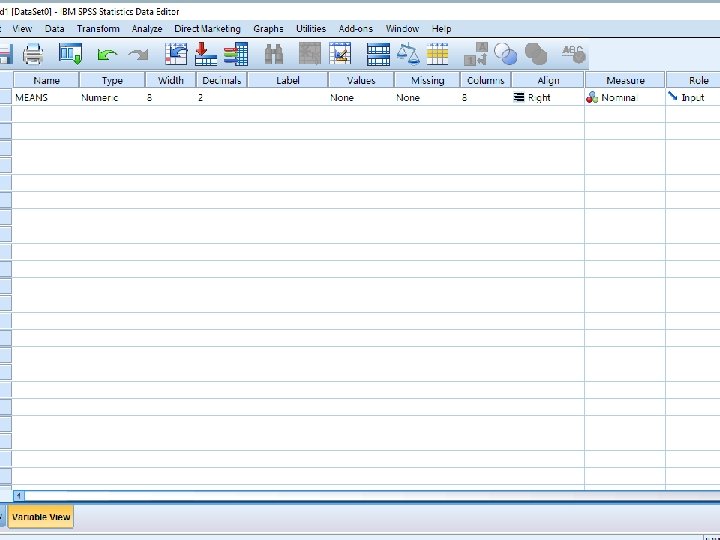Open the Analyze menu
The width and height of the screenshot is (720, 540).
[x=147, y=28]
